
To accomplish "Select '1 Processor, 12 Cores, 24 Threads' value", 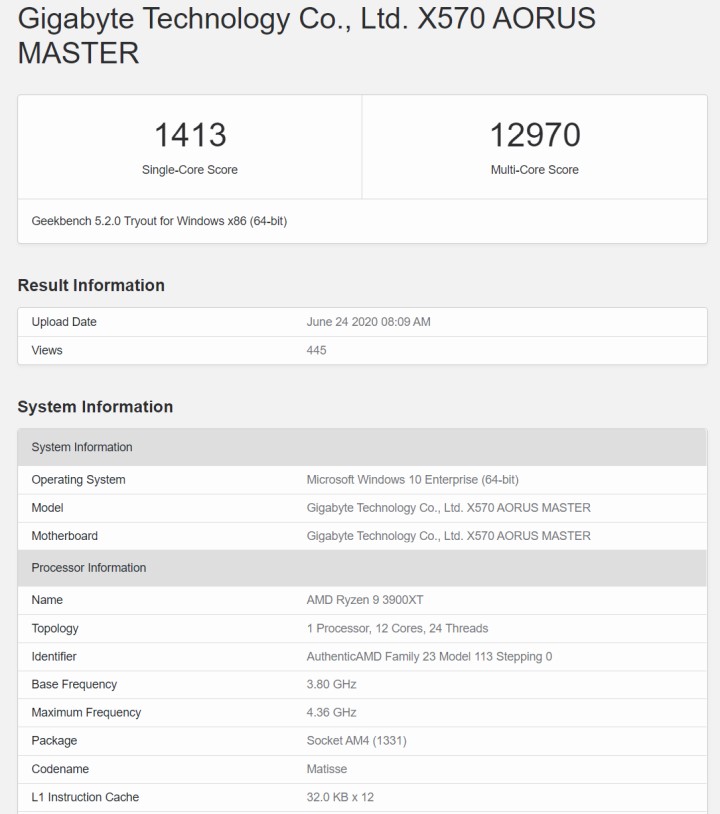I will (397, 629).
